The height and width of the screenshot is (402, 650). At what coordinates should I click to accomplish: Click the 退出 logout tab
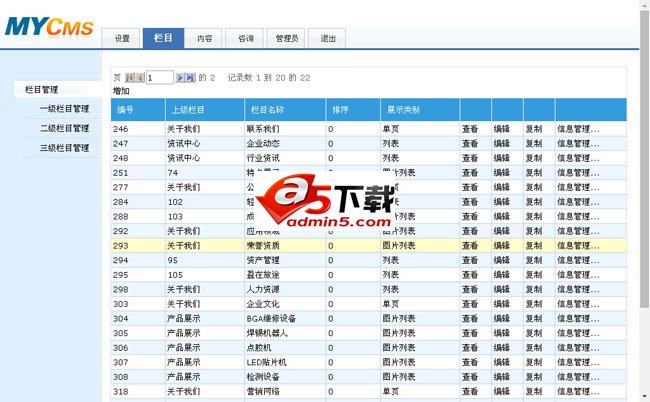327,39
